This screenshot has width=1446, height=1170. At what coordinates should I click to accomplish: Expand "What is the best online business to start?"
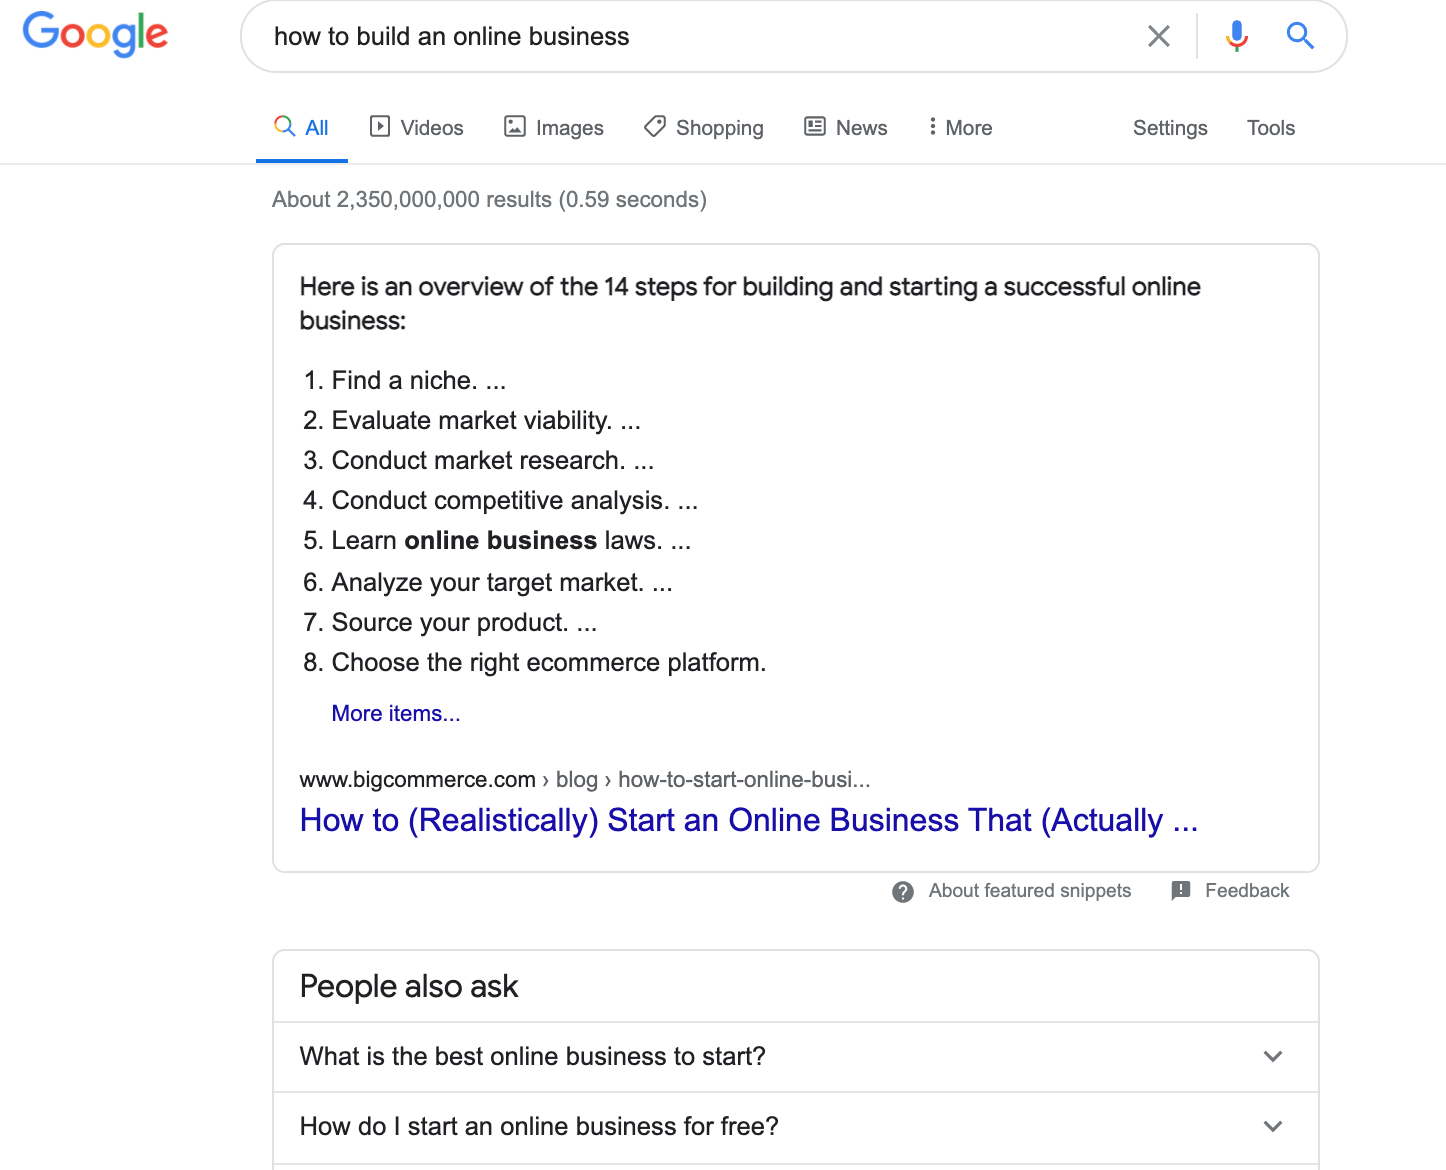pos(1272,1056)
